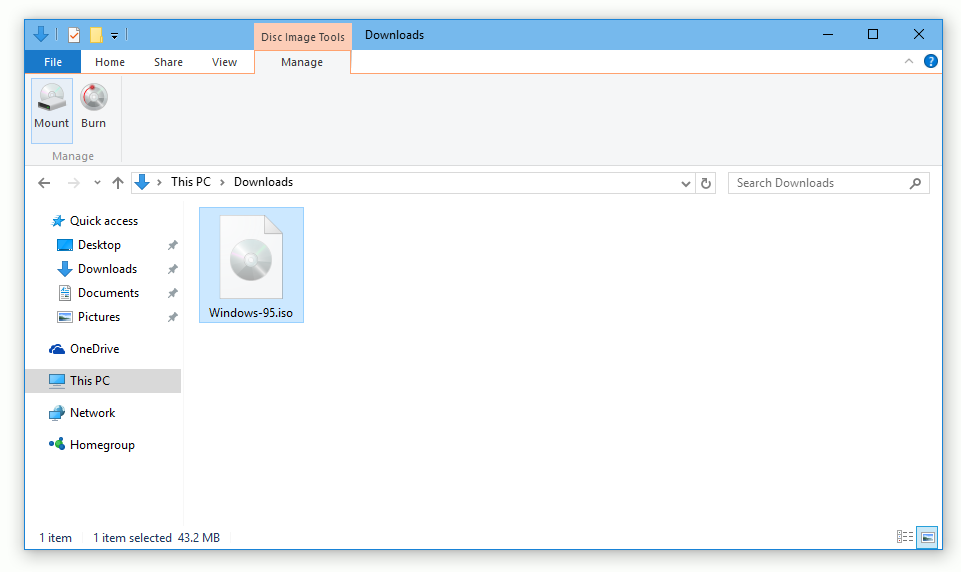961x572 pixels.
Task: Mount the selected disc image
Action: pyautogui.click(x=51, y=110)
